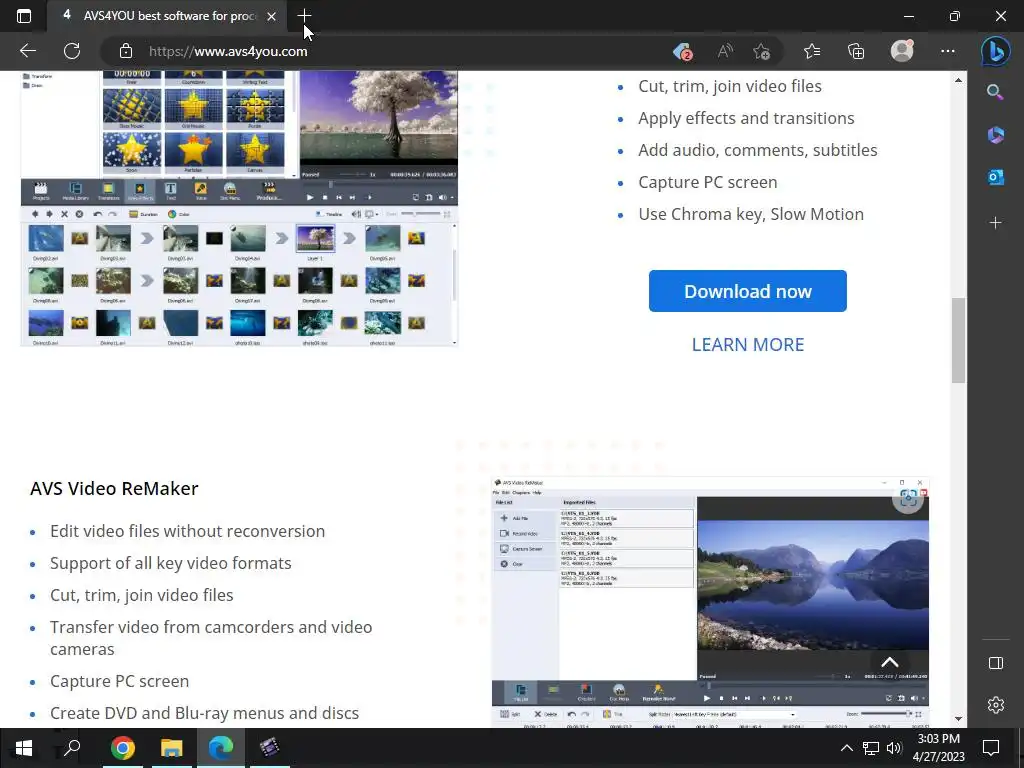The height and width of the screenshot is (768, 1024).
Task: Click the AVS Video ReMaker heading
Action: (114, 488)
